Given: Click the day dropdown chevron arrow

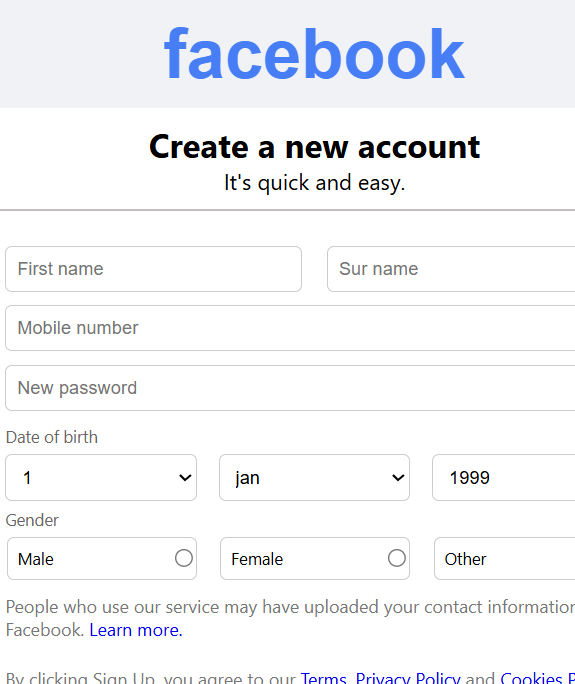Looking at the screenshot, I should coord(185,478).
